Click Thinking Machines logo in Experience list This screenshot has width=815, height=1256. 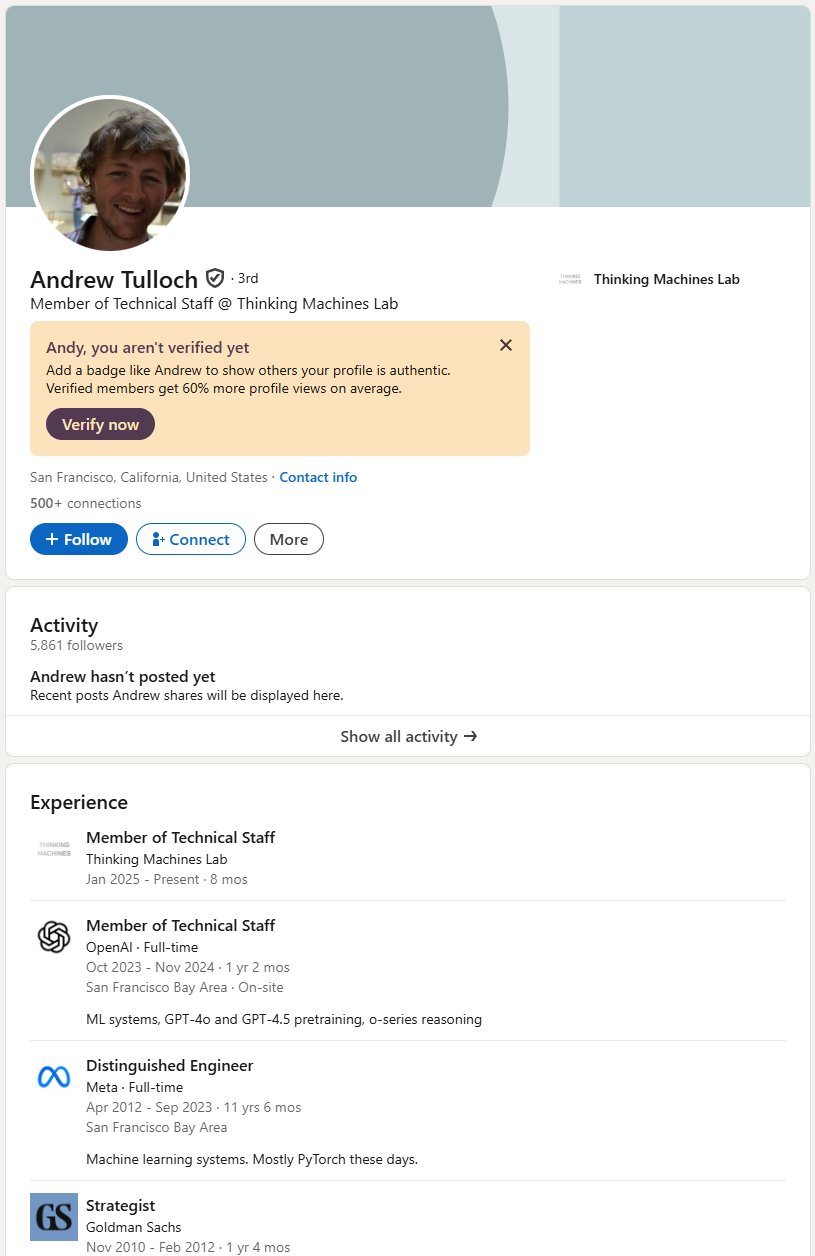point(54,849)
